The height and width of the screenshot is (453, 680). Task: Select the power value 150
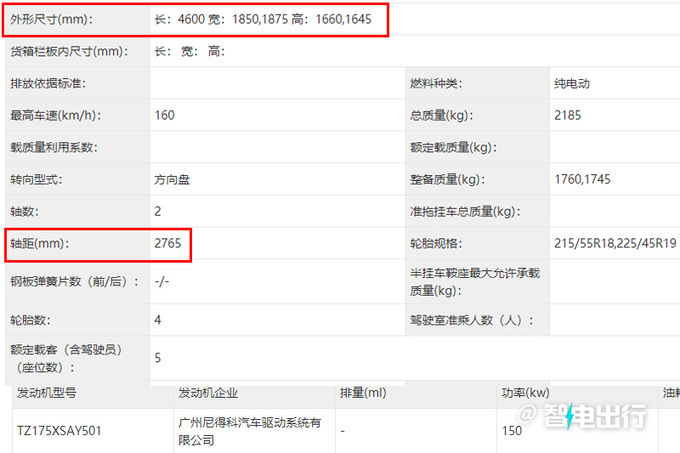coord(511,431)
